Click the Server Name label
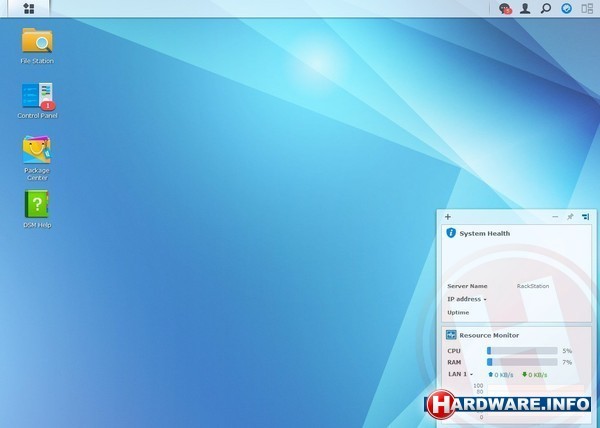The height and width of the screenshot is (428, 600). [467, 286]
